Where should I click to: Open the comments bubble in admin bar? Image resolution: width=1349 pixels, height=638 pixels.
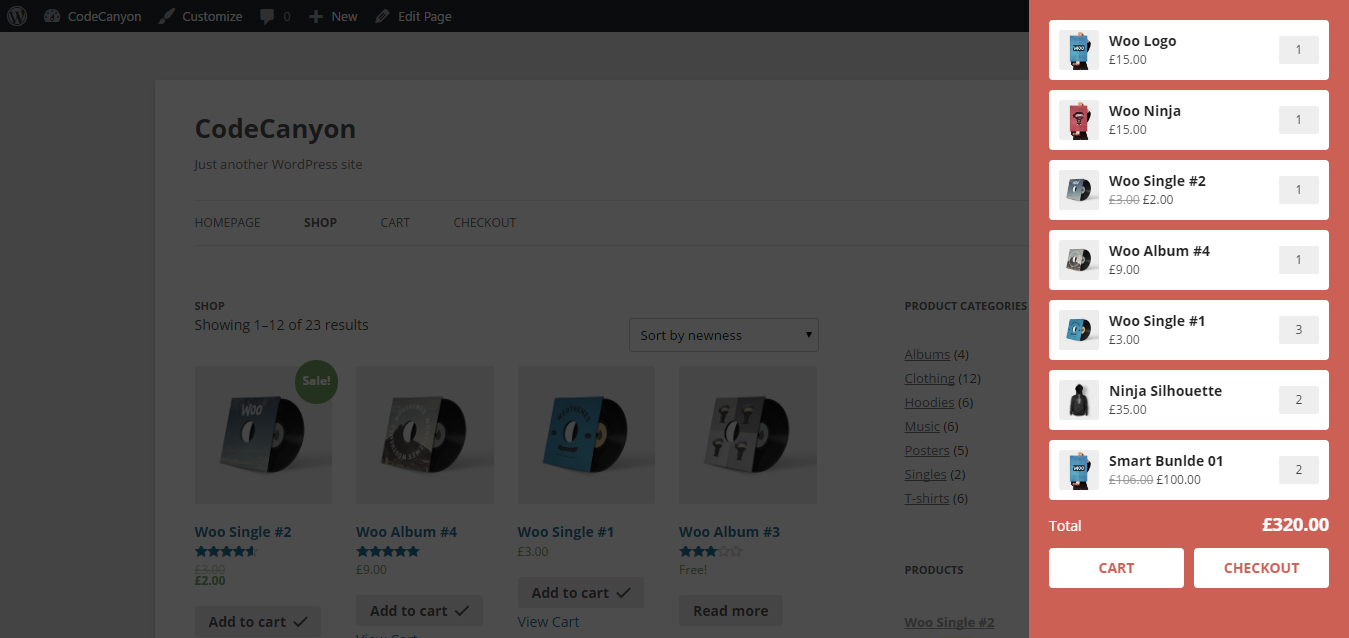coord(275,16)
